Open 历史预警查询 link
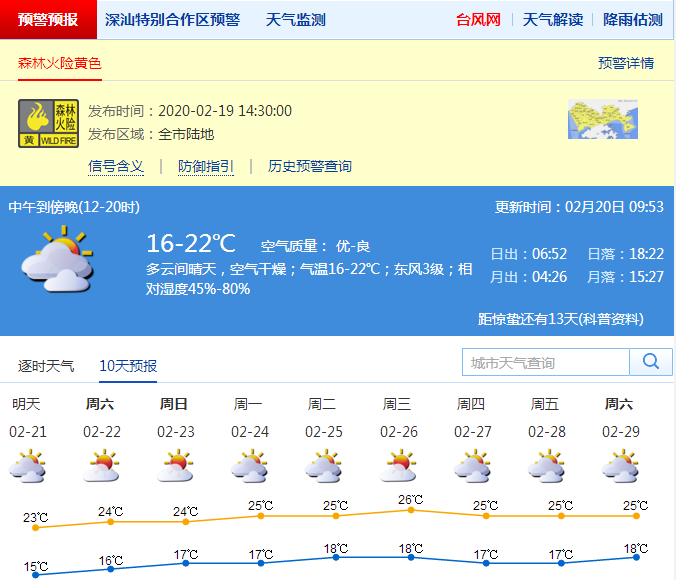 point(309,166)
